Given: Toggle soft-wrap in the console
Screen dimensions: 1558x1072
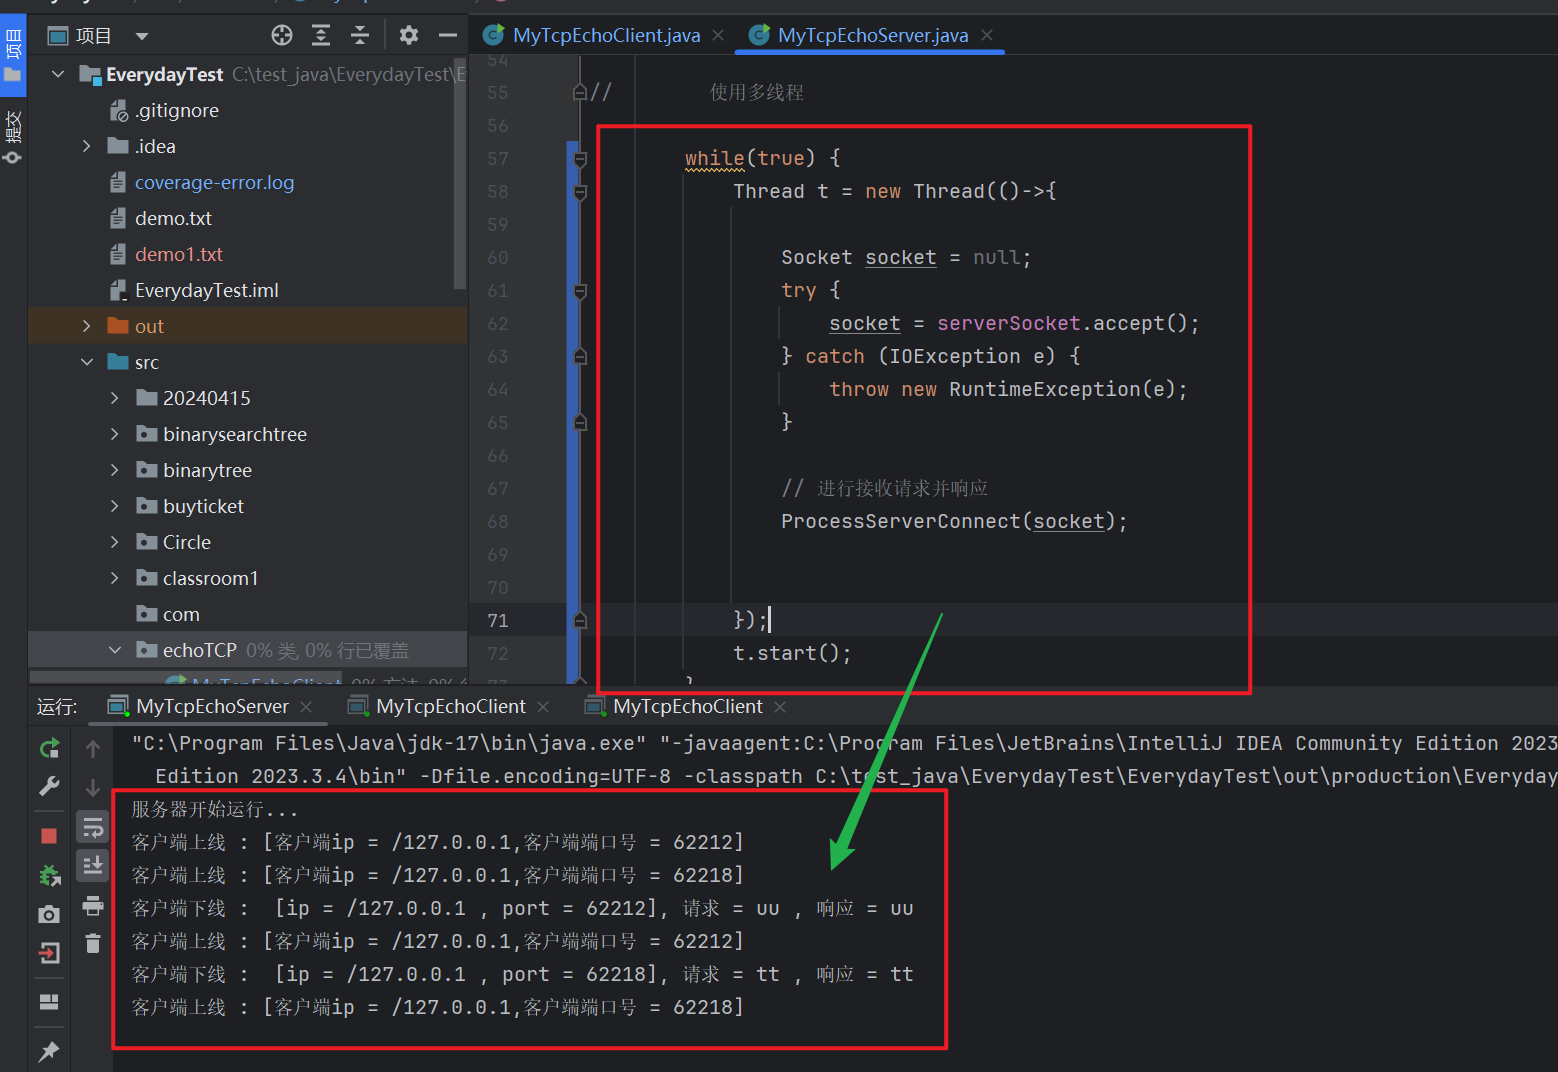Looking at the screenshot, I should coord(93,827).
